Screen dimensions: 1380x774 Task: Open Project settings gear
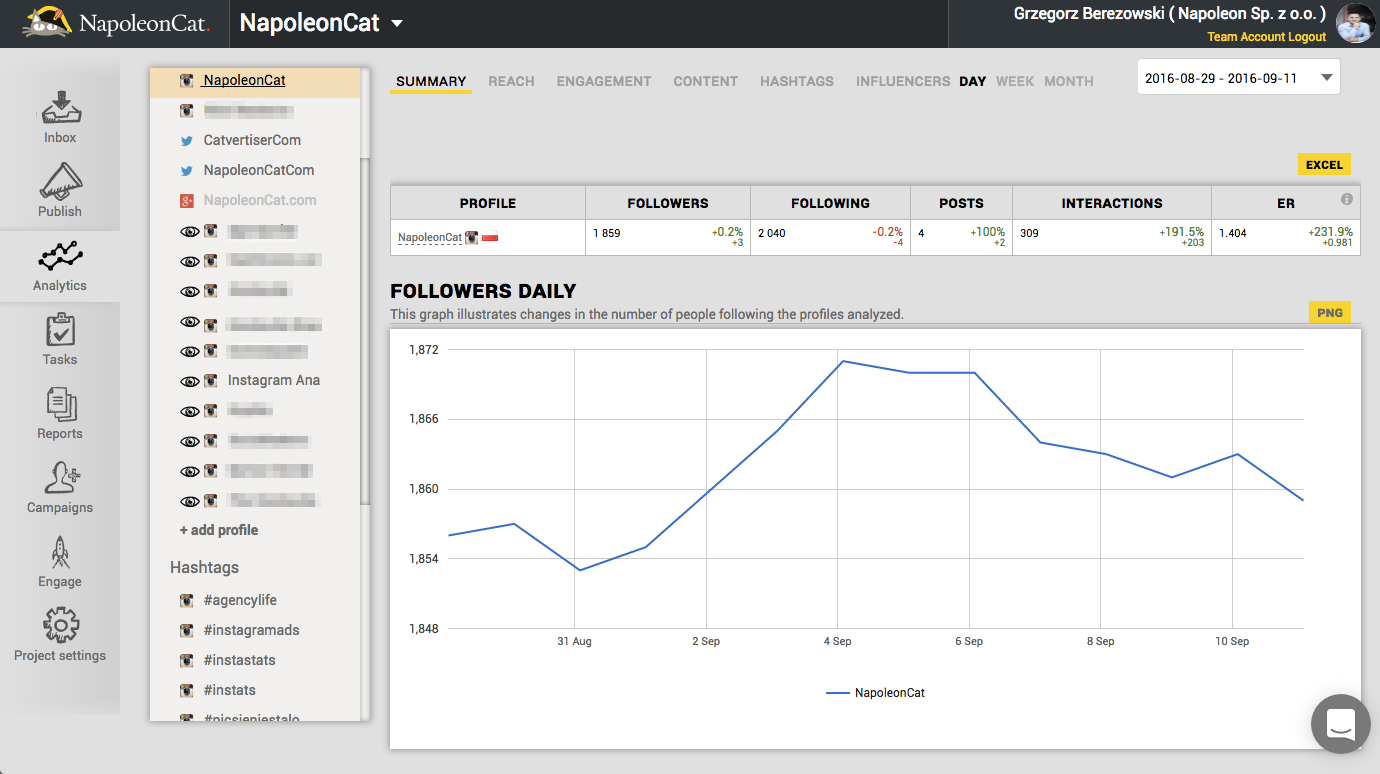pyautogui.click(x=60, y=635)
